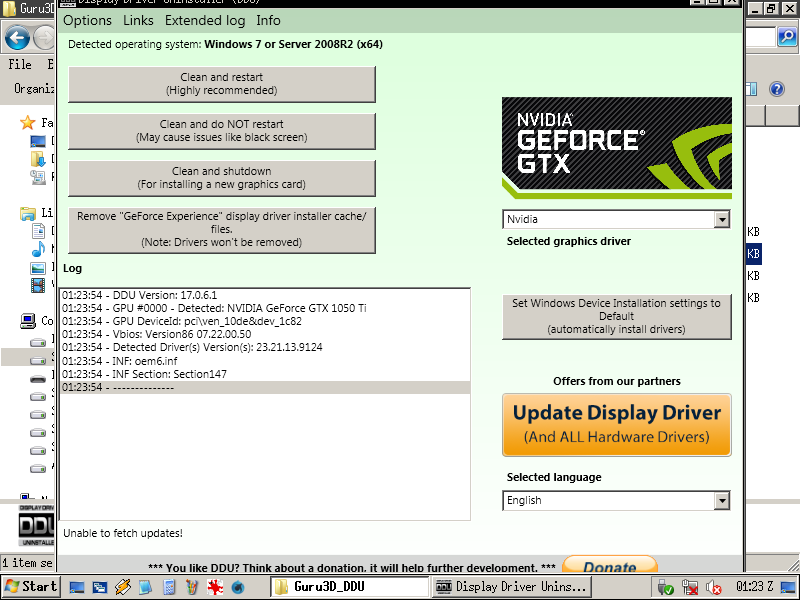
Task: Remove GeForce Experience installer cache files
Action: [221, 230]
